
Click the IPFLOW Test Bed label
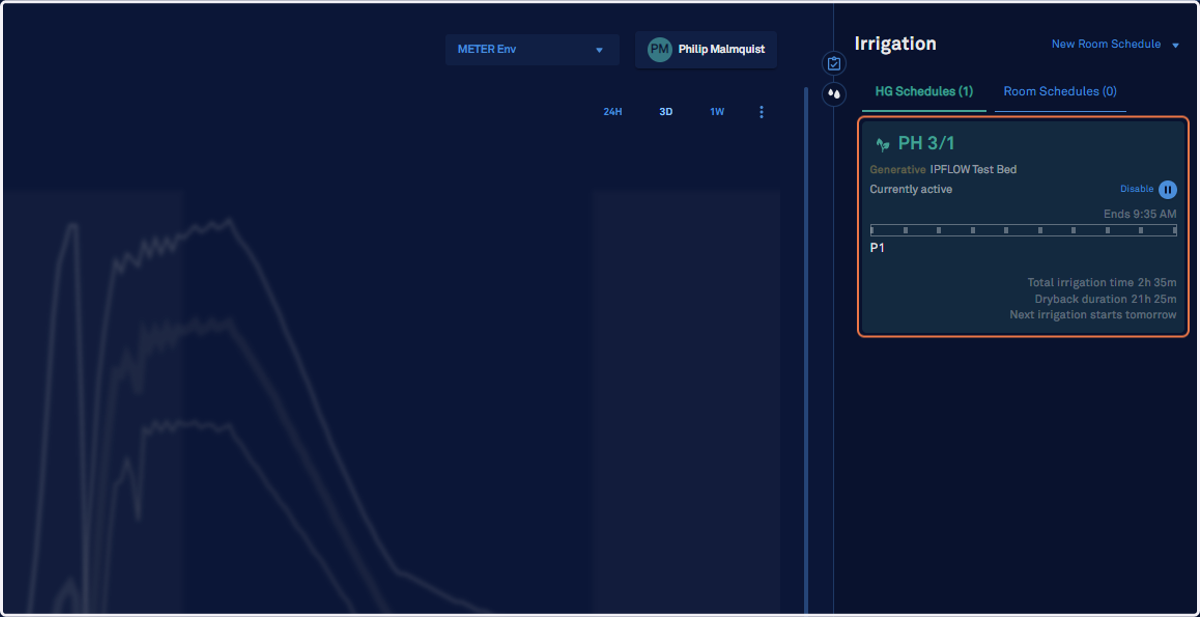click(973, 169)
